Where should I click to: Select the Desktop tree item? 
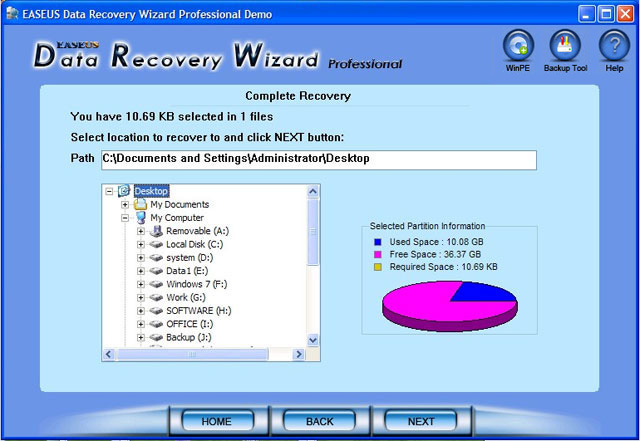(151, 191)
